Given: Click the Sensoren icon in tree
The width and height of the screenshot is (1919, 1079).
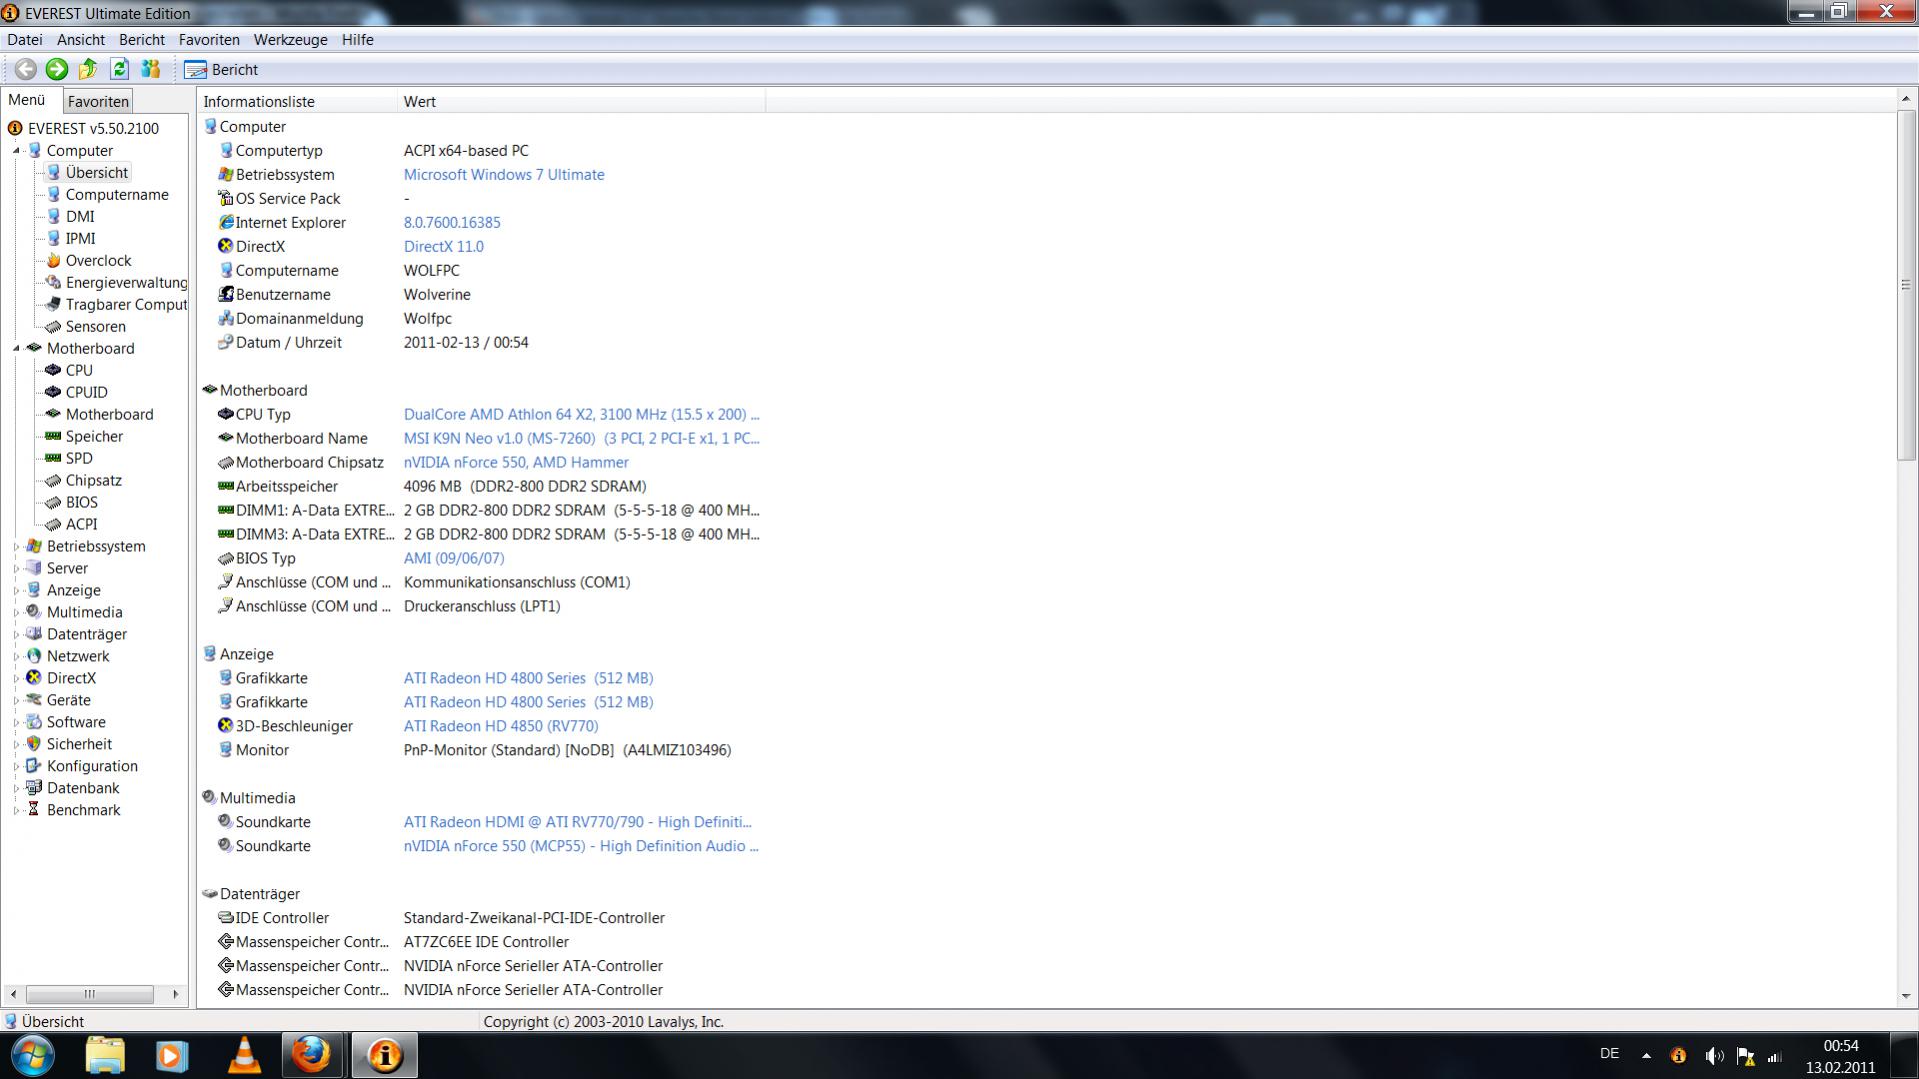Looking at the screenshot, I should click(x=53, y=326).
